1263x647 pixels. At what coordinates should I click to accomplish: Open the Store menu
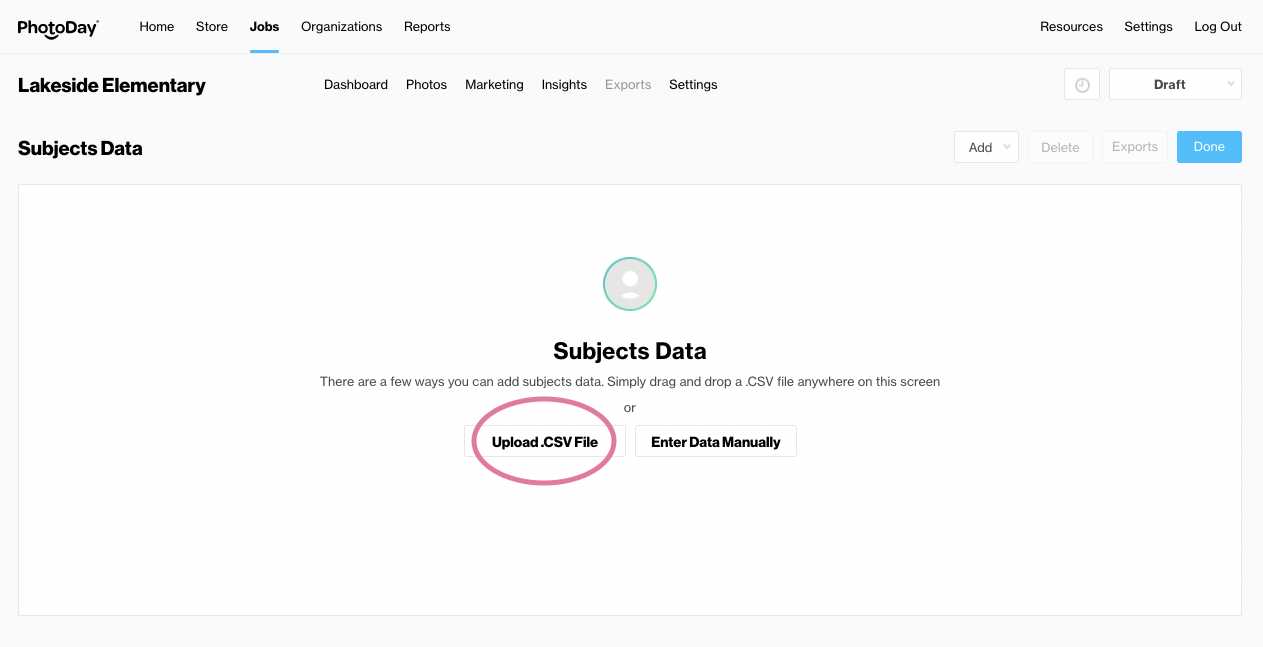click(x=212, y=27)
